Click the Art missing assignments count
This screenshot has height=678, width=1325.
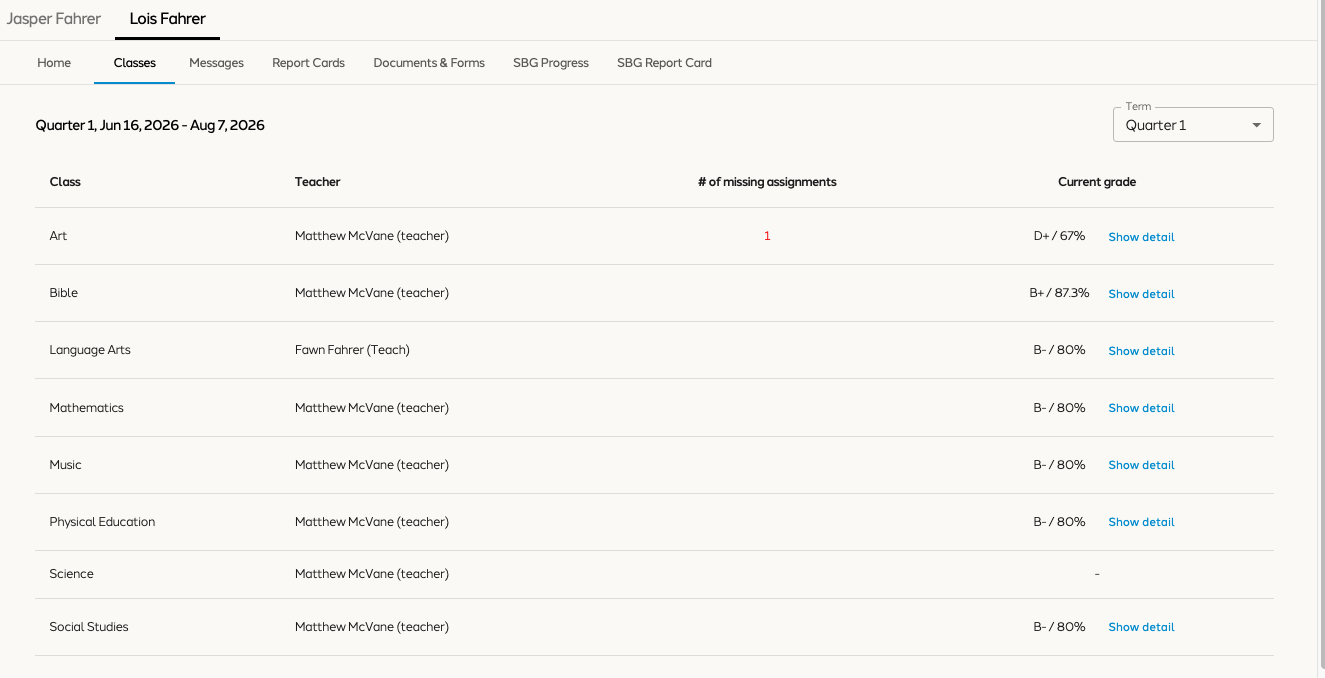(767, 236)
